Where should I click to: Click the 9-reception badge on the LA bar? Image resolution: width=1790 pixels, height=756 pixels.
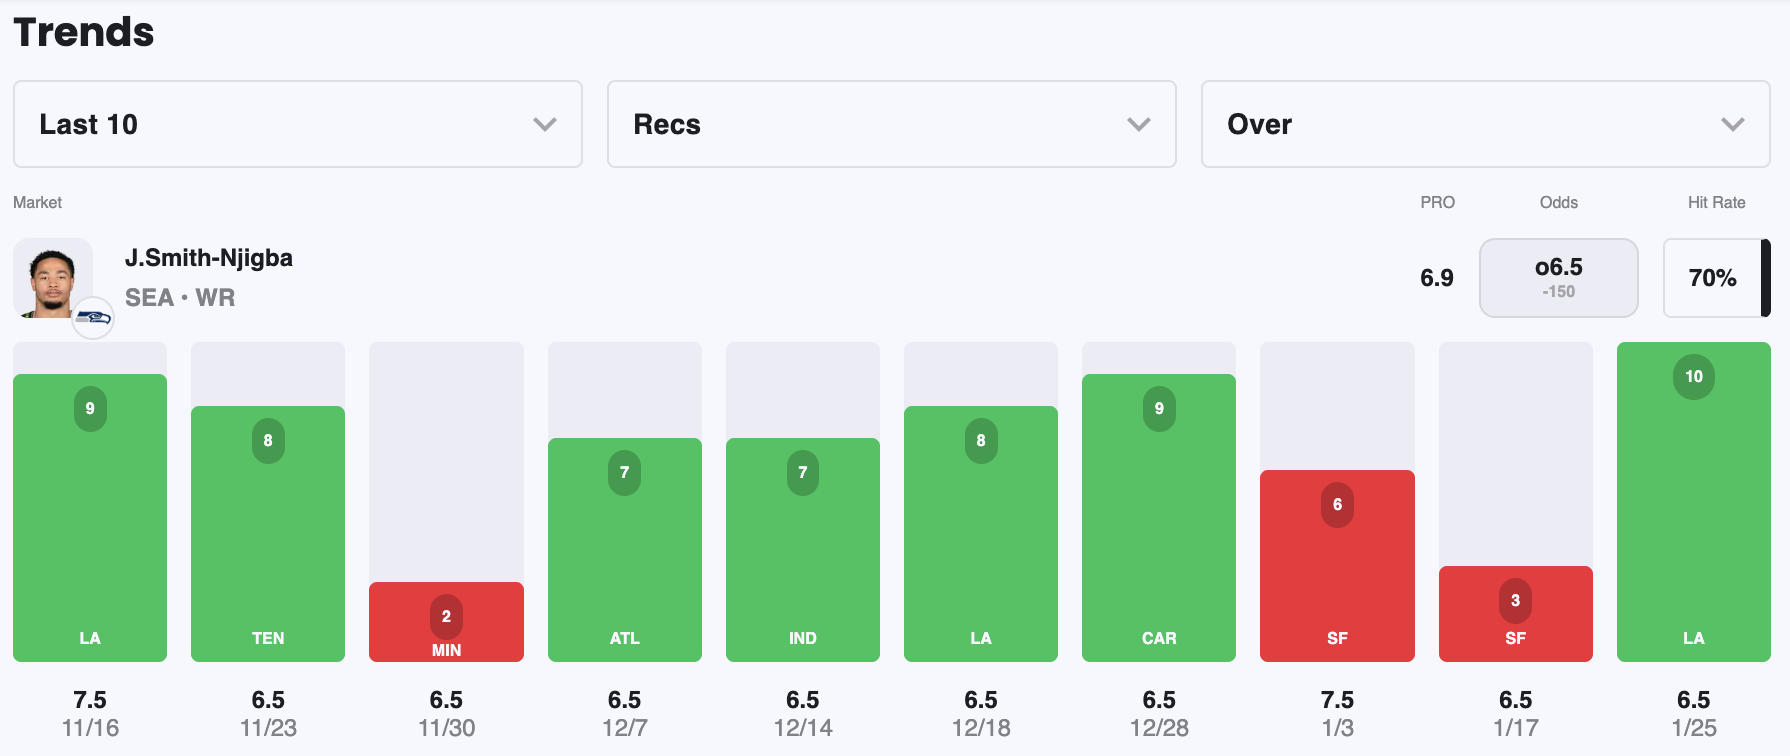click(x=90, y=408)
